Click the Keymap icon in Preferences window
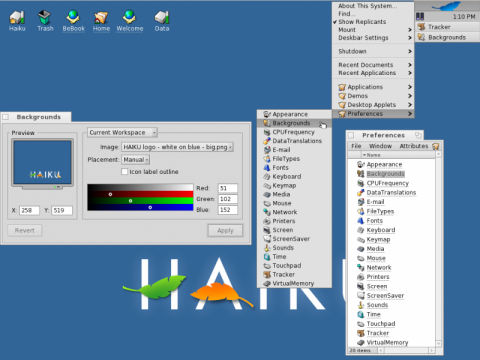 (x=361, y=239)
